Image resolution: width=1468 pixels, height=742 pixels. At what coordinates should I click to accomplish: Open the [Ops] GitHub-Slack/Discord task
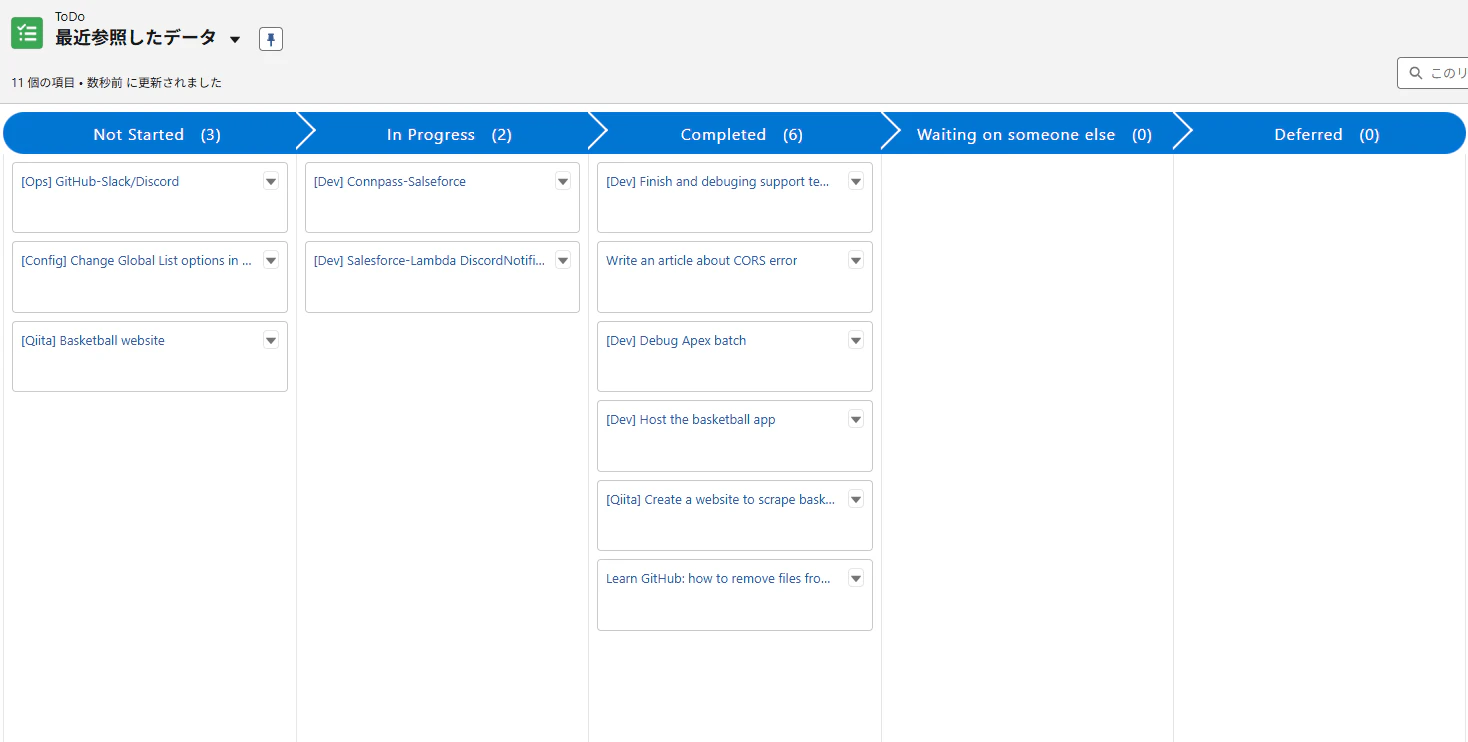pos(100,182)
